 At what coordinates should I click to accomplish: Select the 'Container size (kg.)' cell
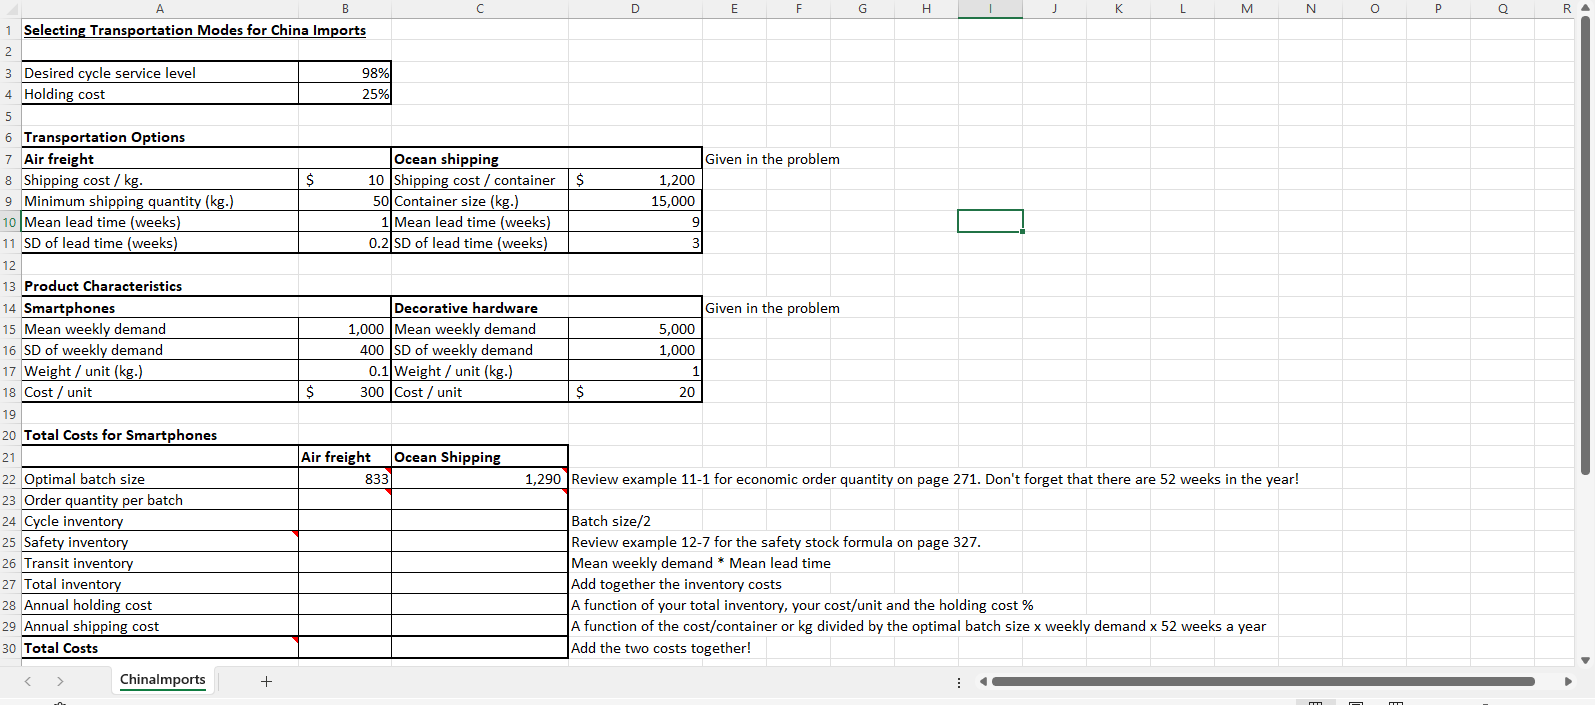[480, 201]
